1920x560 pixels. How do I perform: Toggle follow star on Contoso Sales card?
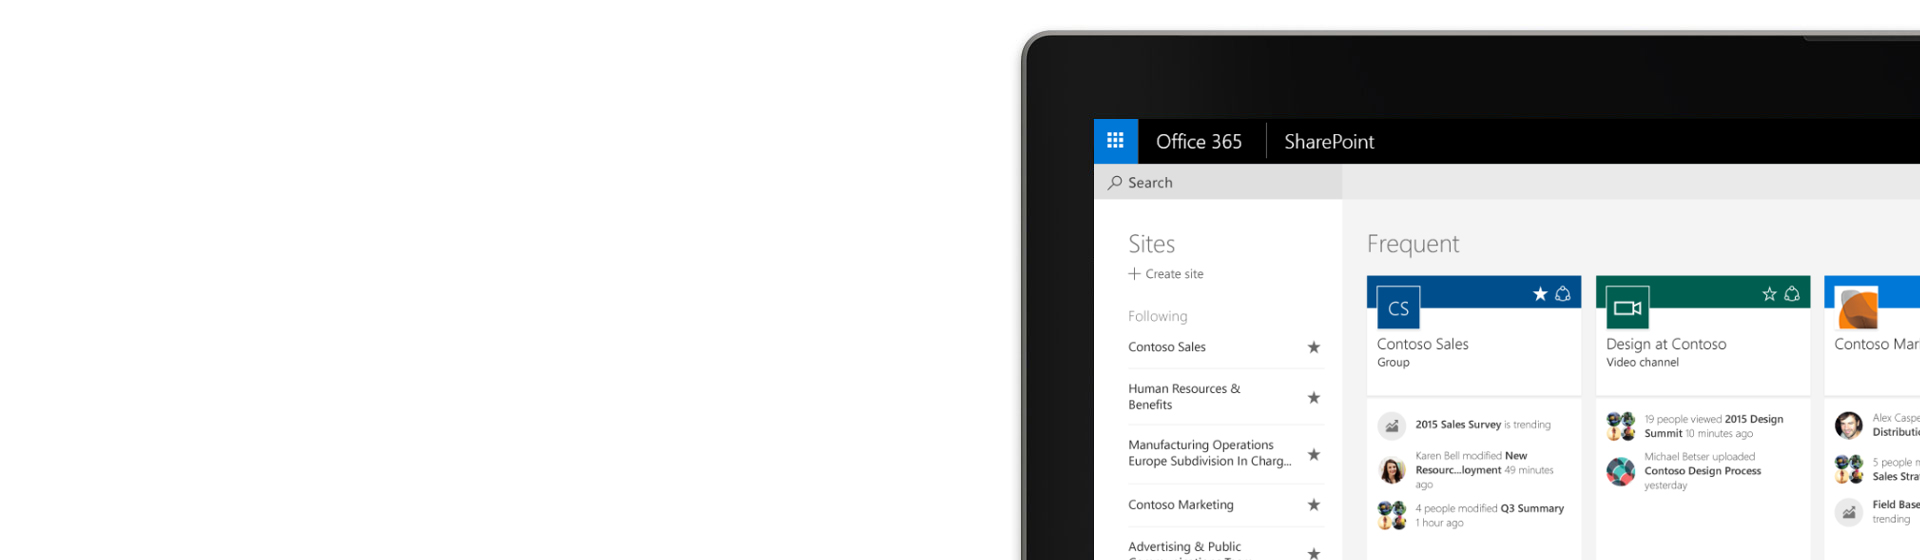click(1540, 293)
